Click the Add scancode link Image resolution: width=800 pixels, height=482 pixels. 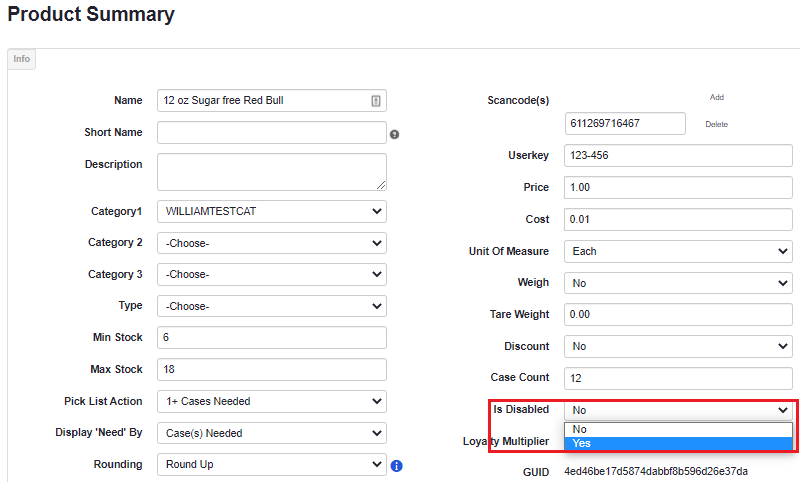click(x=716, y=97)
